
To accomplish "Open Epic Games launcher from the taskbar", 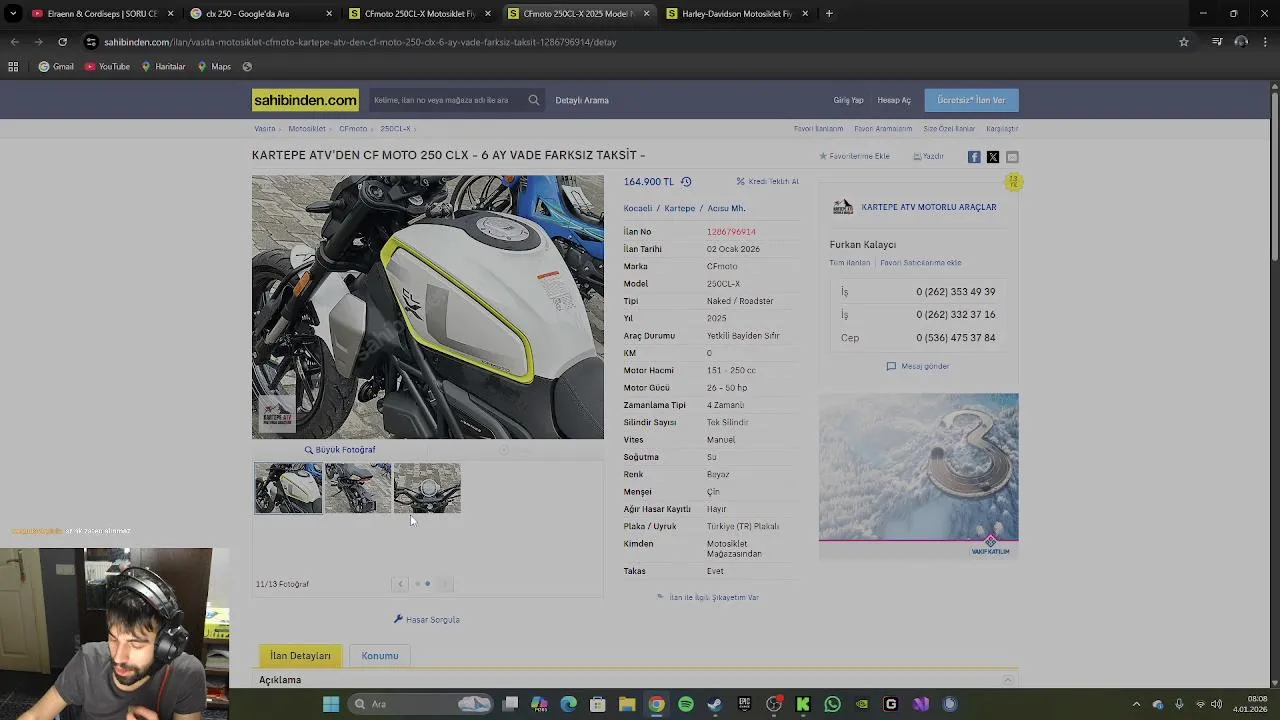I will [x=744, y=704].
